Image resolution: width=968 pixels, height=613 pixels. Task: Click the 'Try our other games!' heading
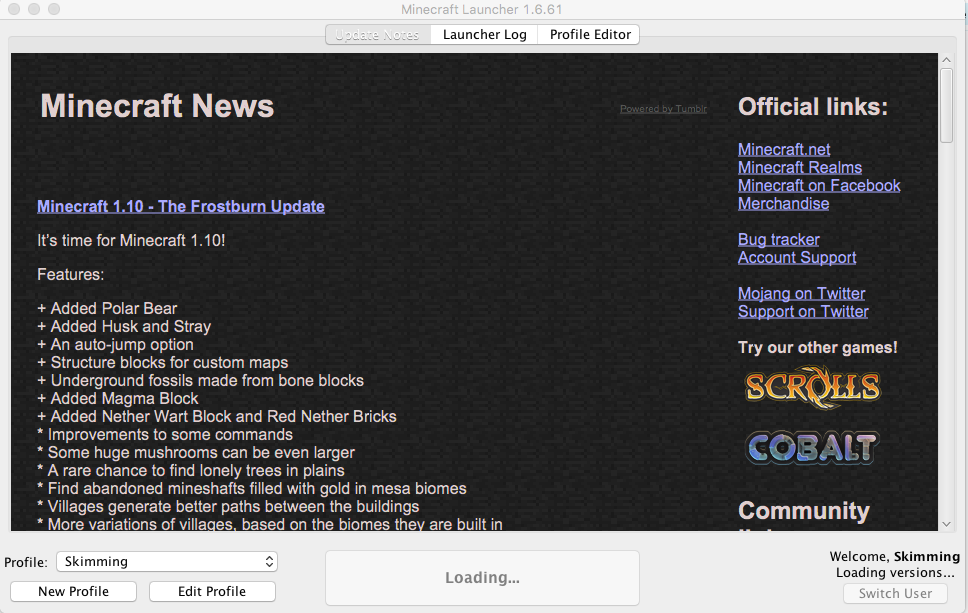pos(817,347)
